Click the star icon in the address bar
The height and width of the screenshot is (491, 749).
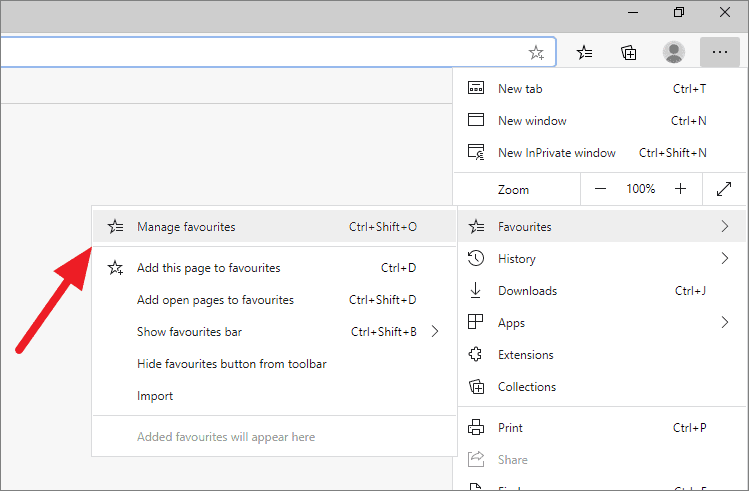[x=536, y=53]
